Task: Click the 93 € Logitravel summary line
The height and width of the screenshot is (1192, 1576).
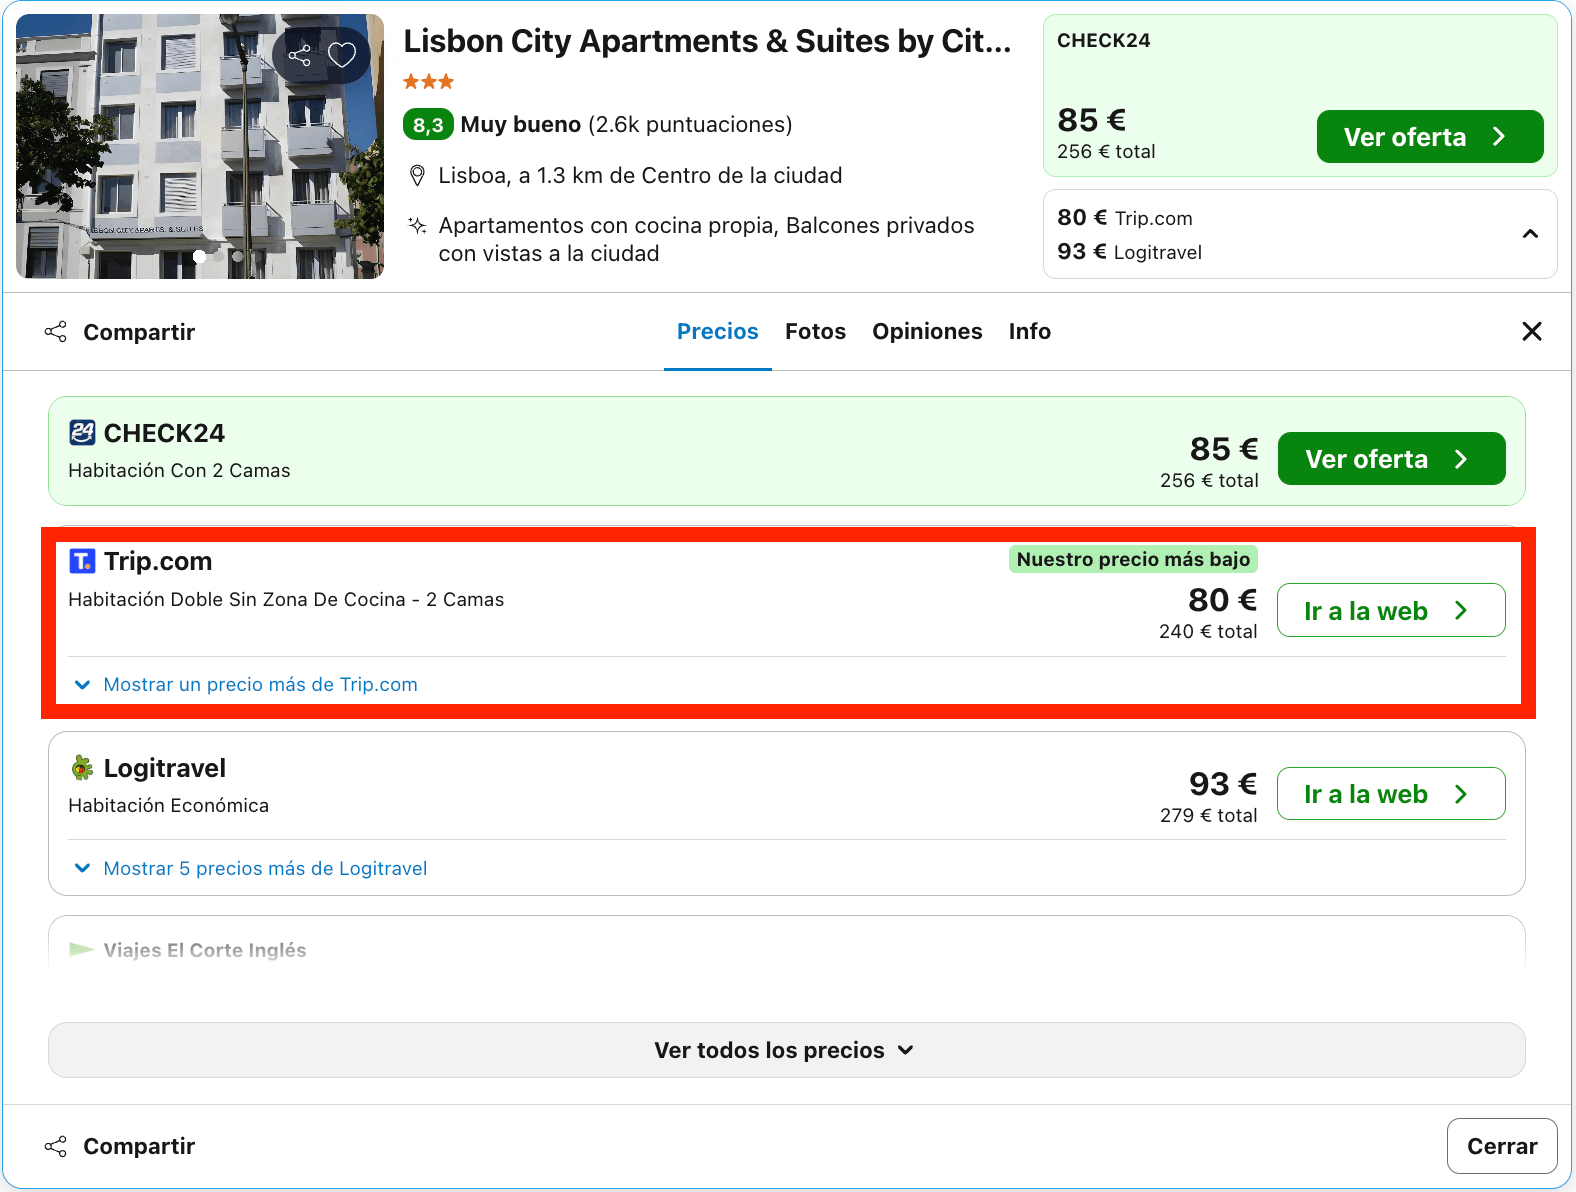Action: click(1130, 252)
